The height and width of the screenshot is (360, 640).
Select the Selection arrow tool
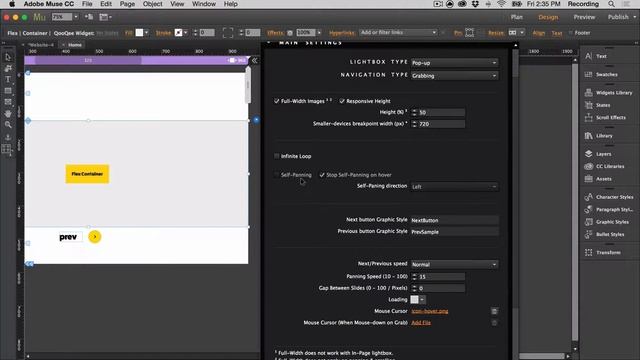pyautogui.click(x=8, y=57)
